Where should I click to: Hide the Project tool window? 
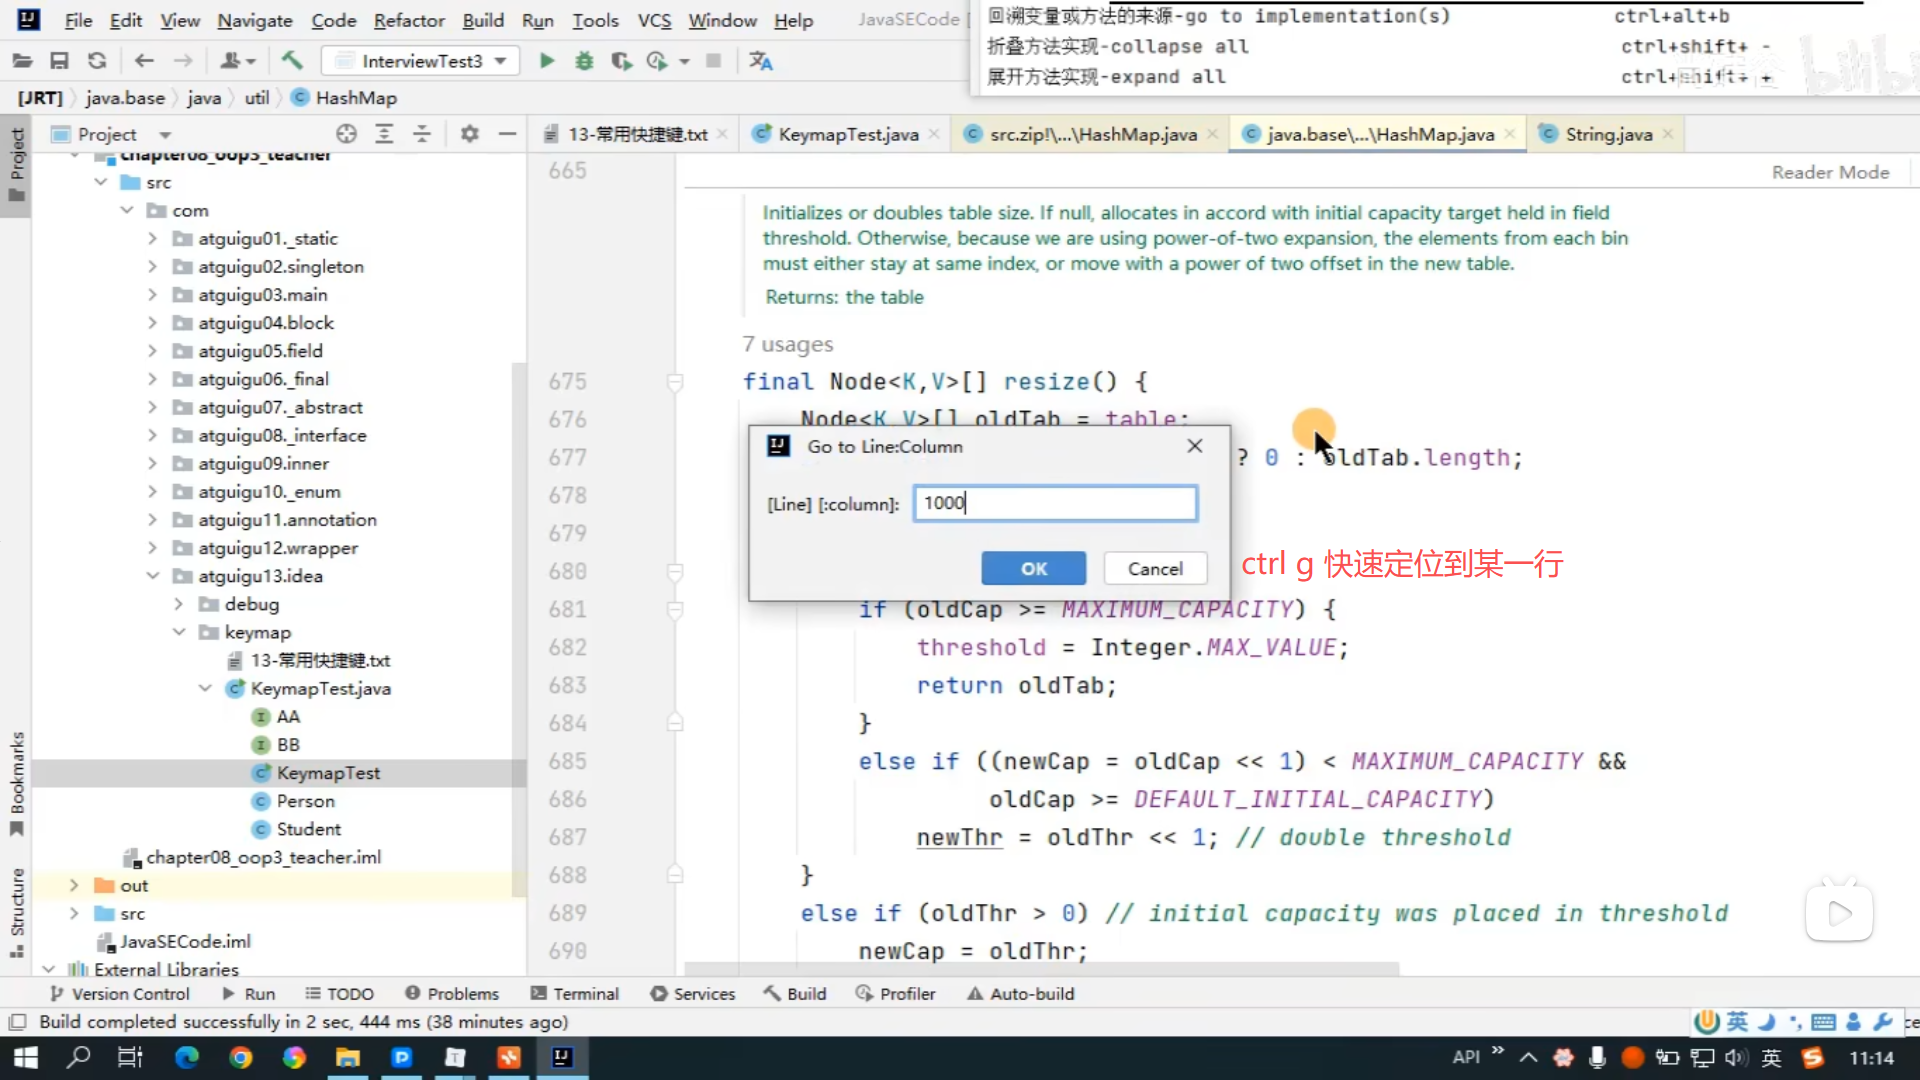click(508, 134)
